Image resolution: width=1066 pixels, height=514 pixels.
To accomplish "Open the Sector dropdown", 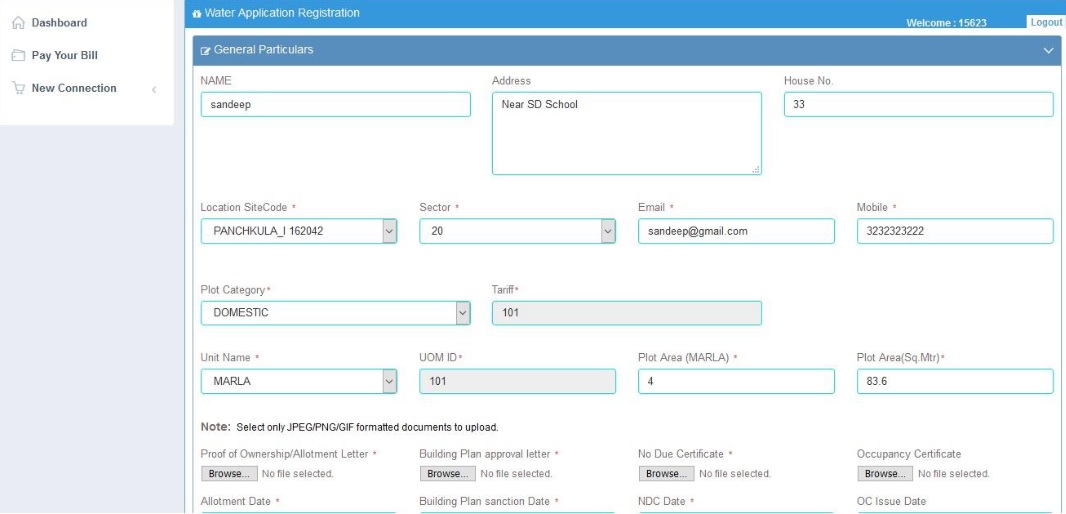I will [517, 231].
